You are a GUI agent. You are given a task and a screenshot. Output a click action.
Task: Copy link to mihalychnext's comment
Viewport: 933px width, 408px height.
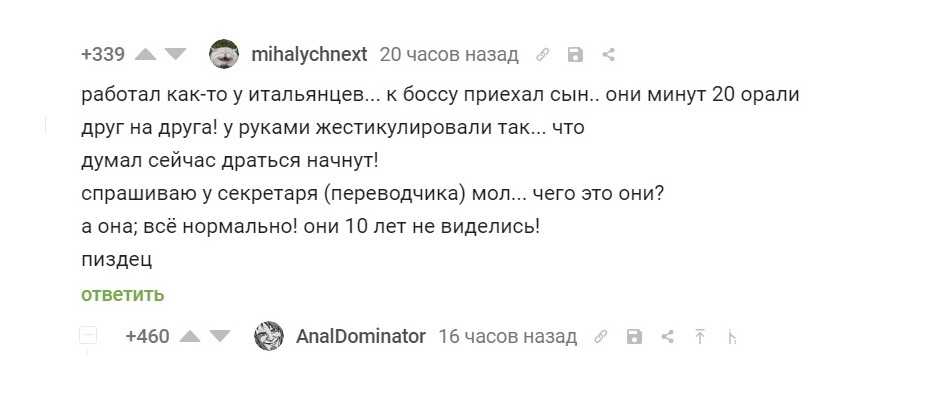click(x=543, y=55)
